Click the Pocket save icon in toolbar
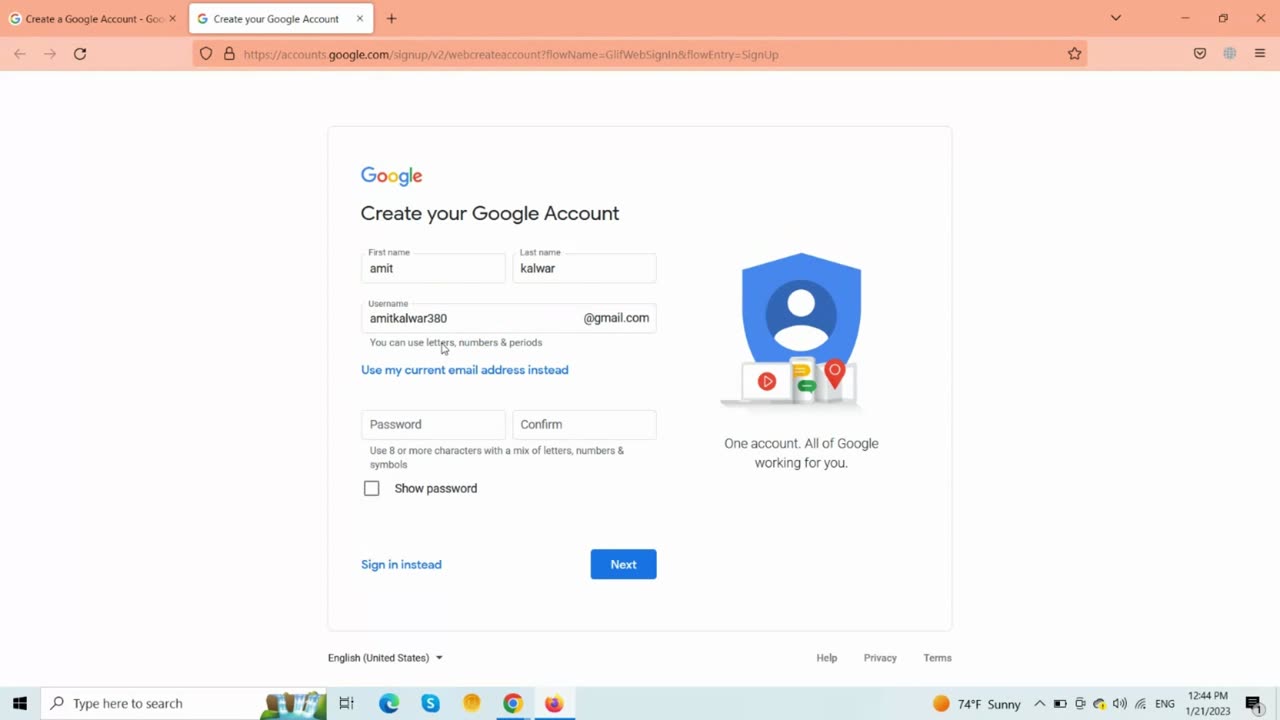 tap(1200, 54)
